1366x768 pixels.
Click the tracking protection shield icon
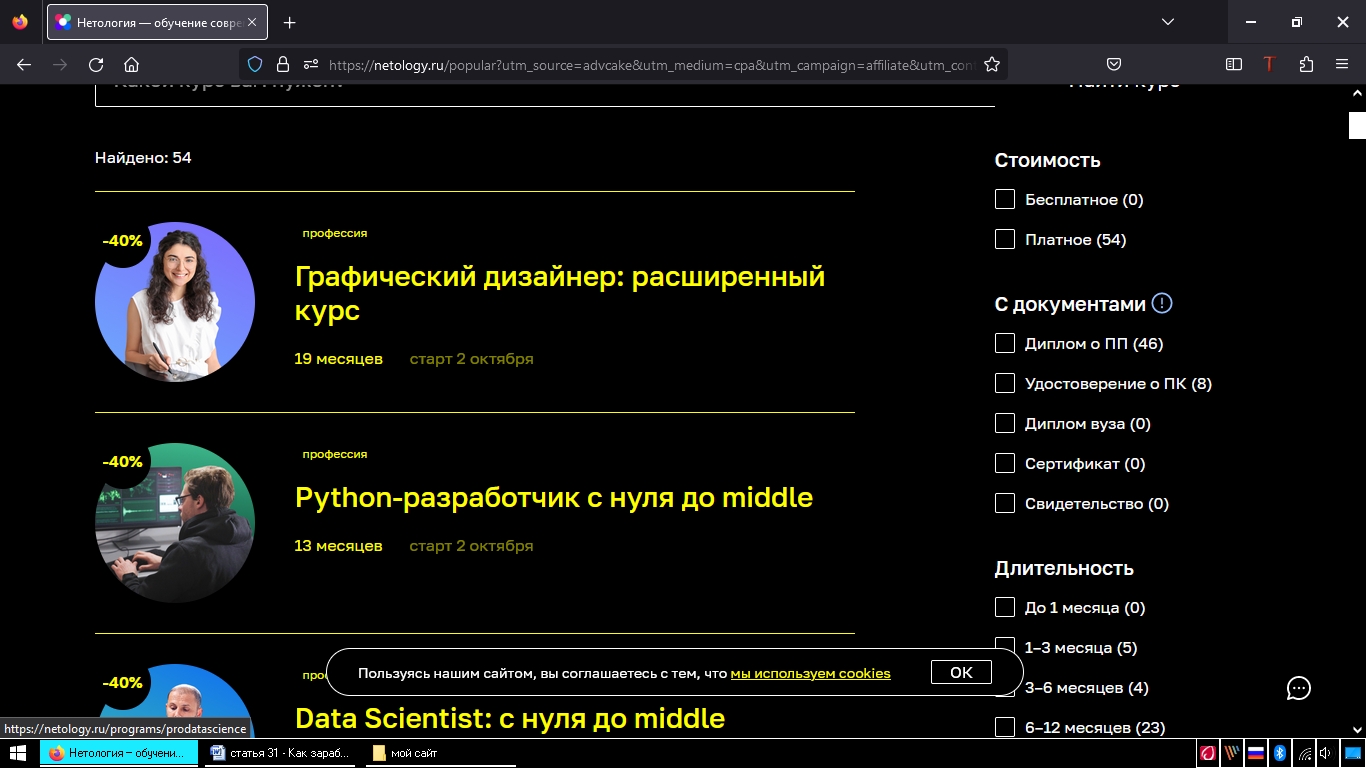click(255, 64)
